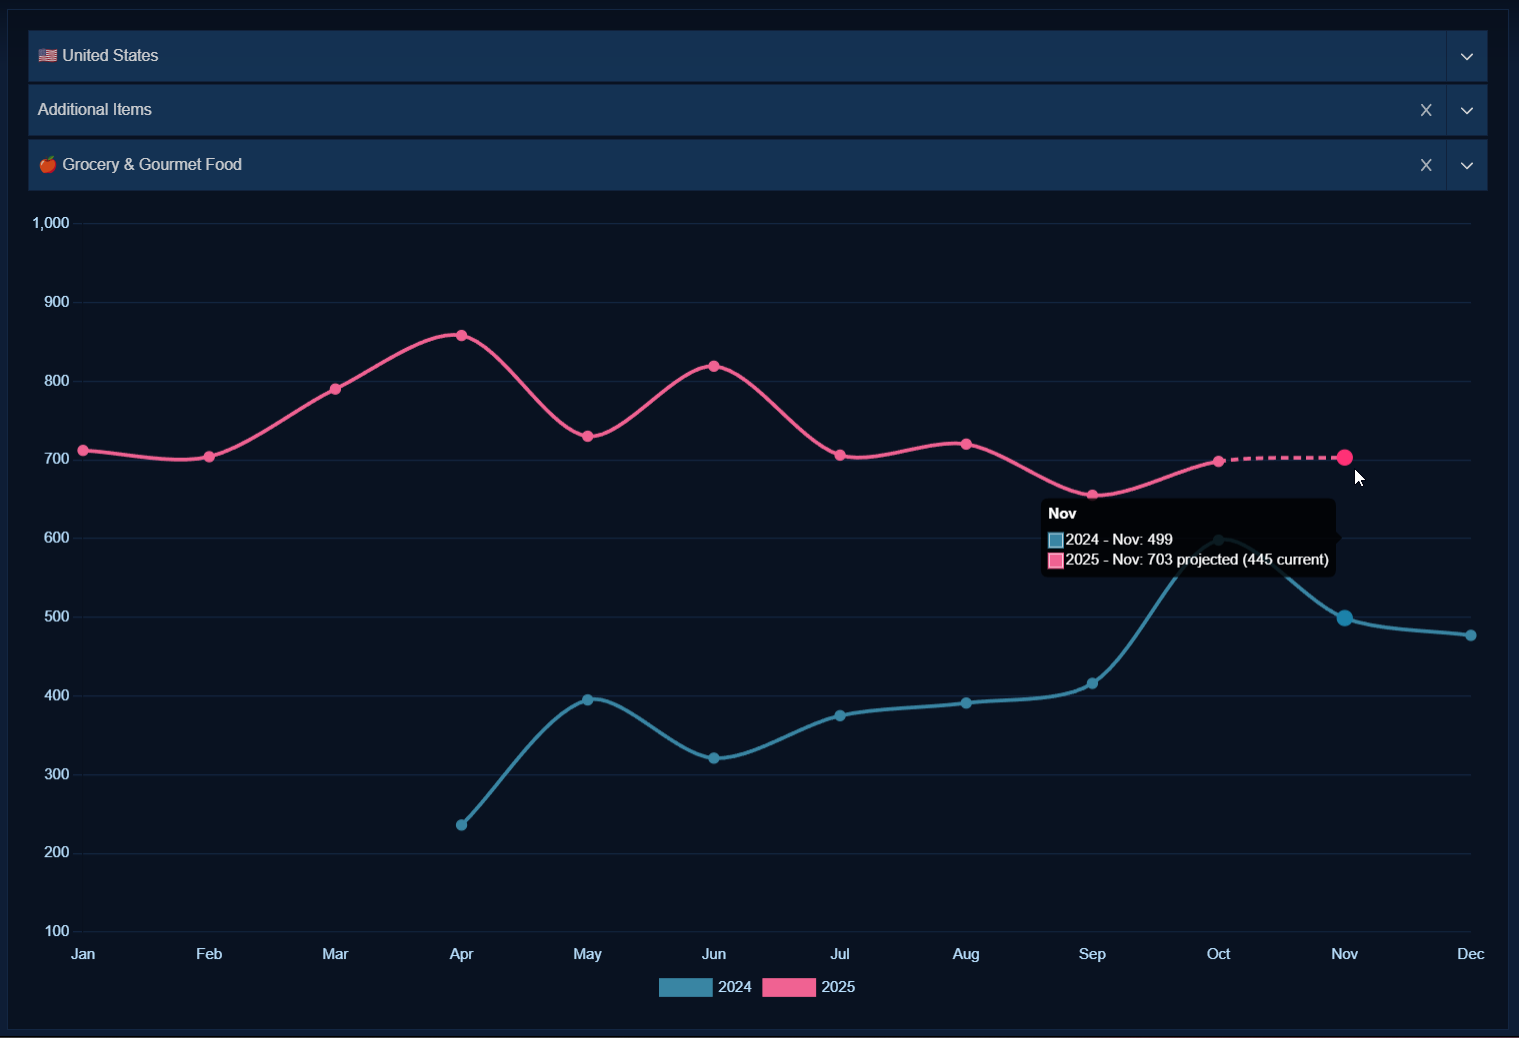Clear the Additional Items selection
This screenshot has height=1038, width=1519.
pyautogui.click(x=1426, y=110)
